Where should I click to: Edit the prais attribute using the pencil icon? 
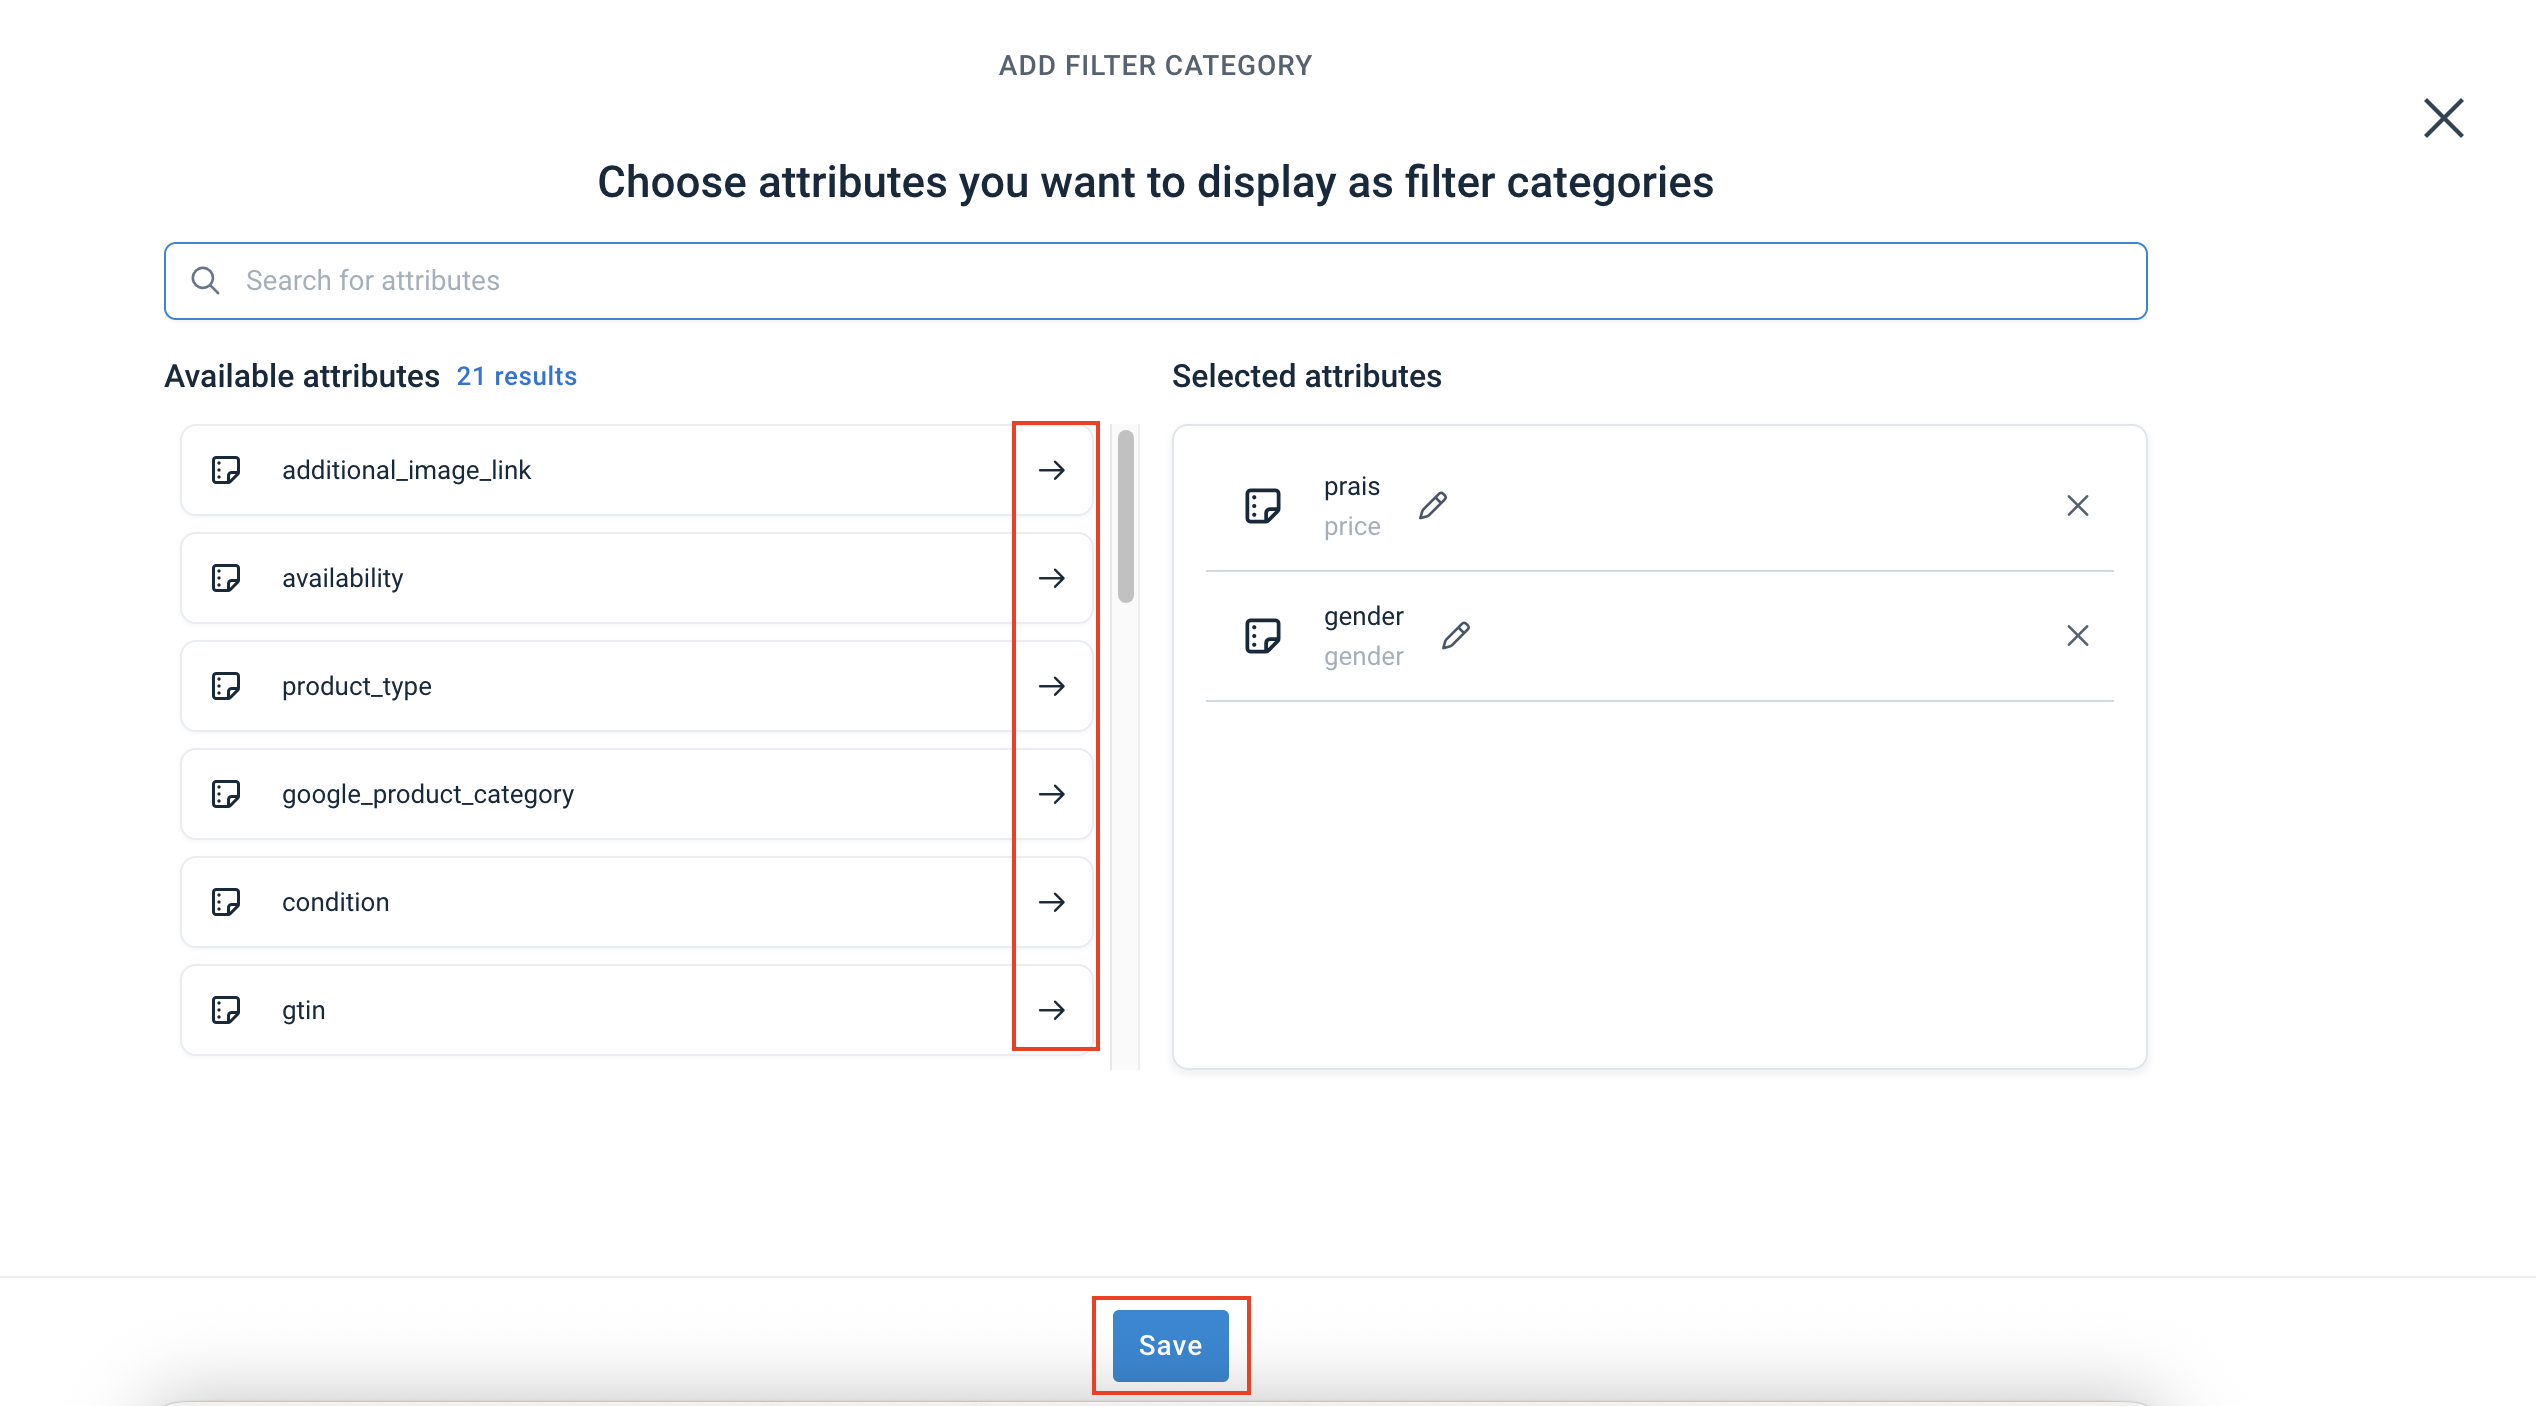(1433, 505)
